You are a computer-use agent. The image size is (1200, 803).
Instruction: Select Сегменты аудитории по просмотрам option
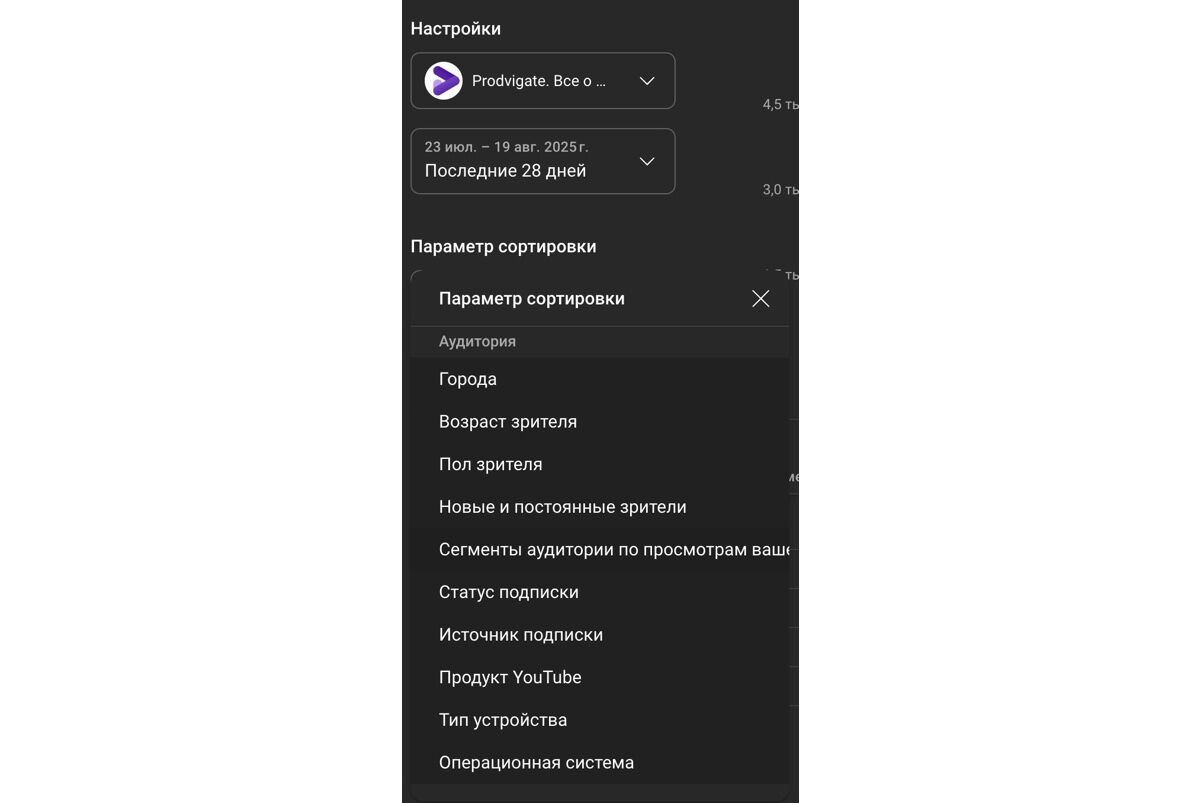pyautogui.click(x=600, y=550)
